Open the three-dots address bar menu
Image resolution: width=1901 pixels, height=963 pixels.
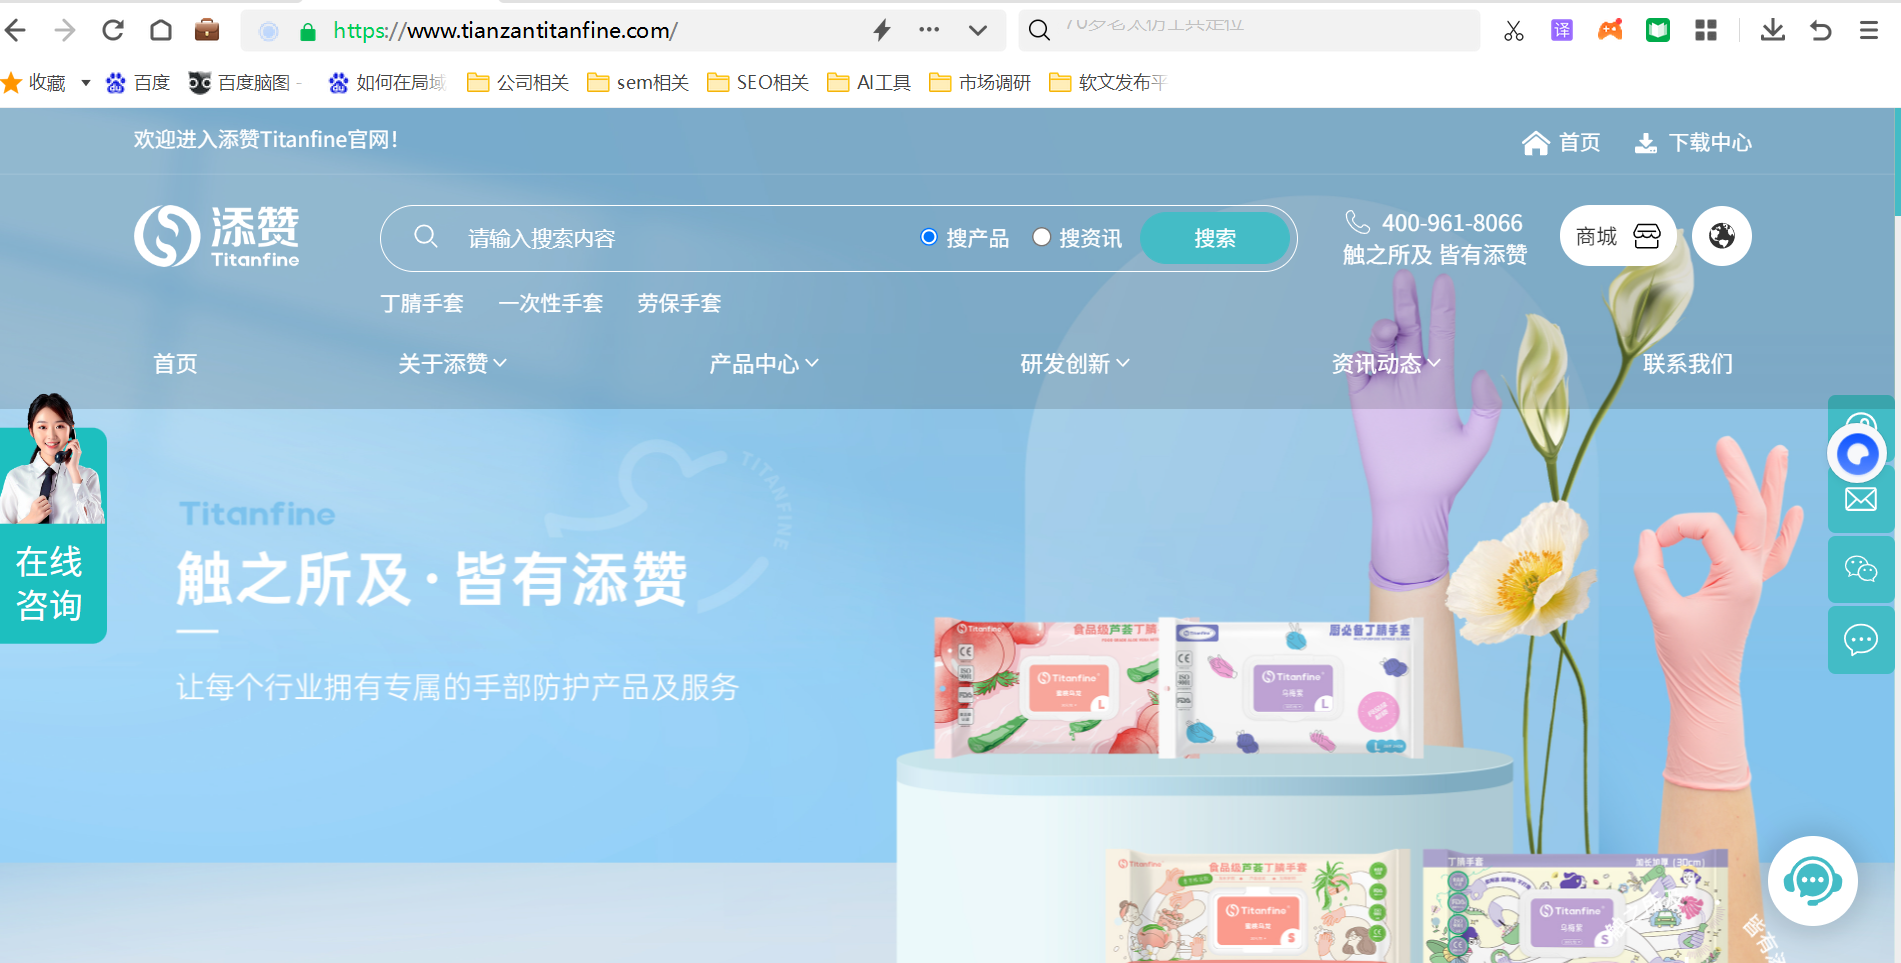tap(929, 30)
